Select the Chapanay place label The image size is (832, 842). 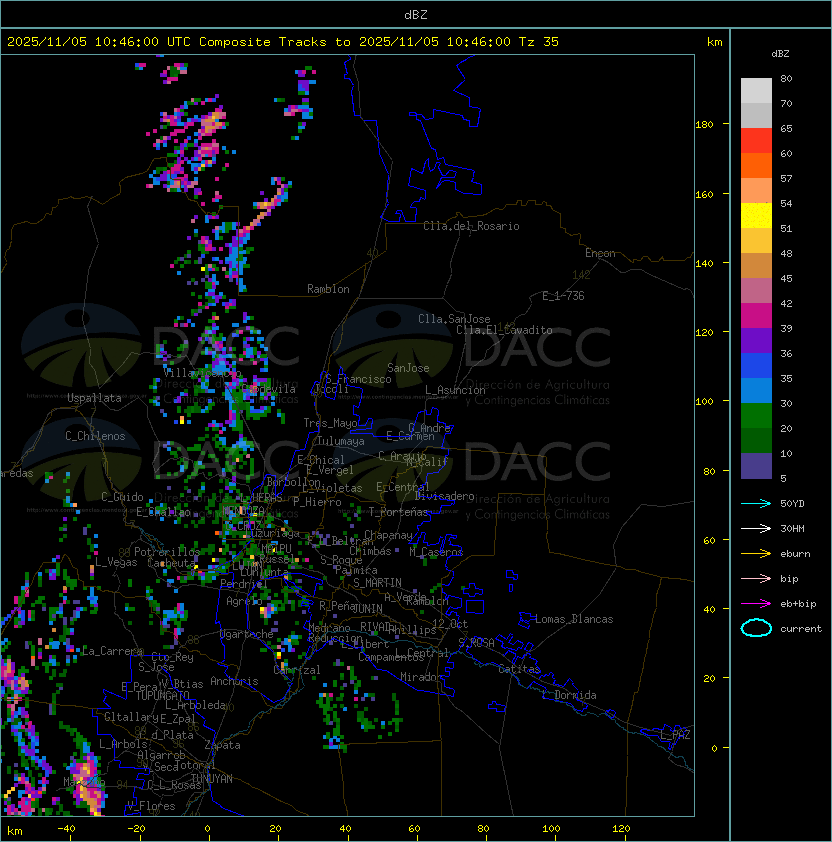click(x=388, y=535)
